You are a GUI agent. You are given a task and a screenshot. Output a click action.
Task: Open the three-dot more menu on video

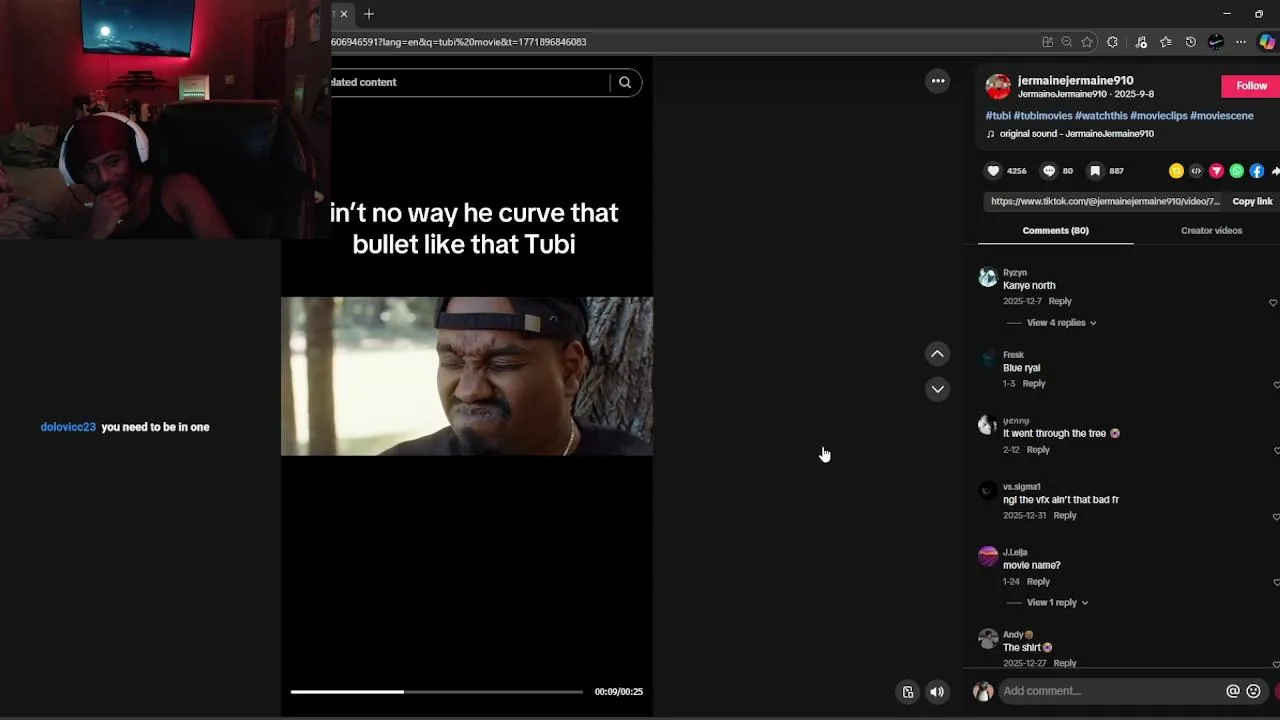(938, 81)
